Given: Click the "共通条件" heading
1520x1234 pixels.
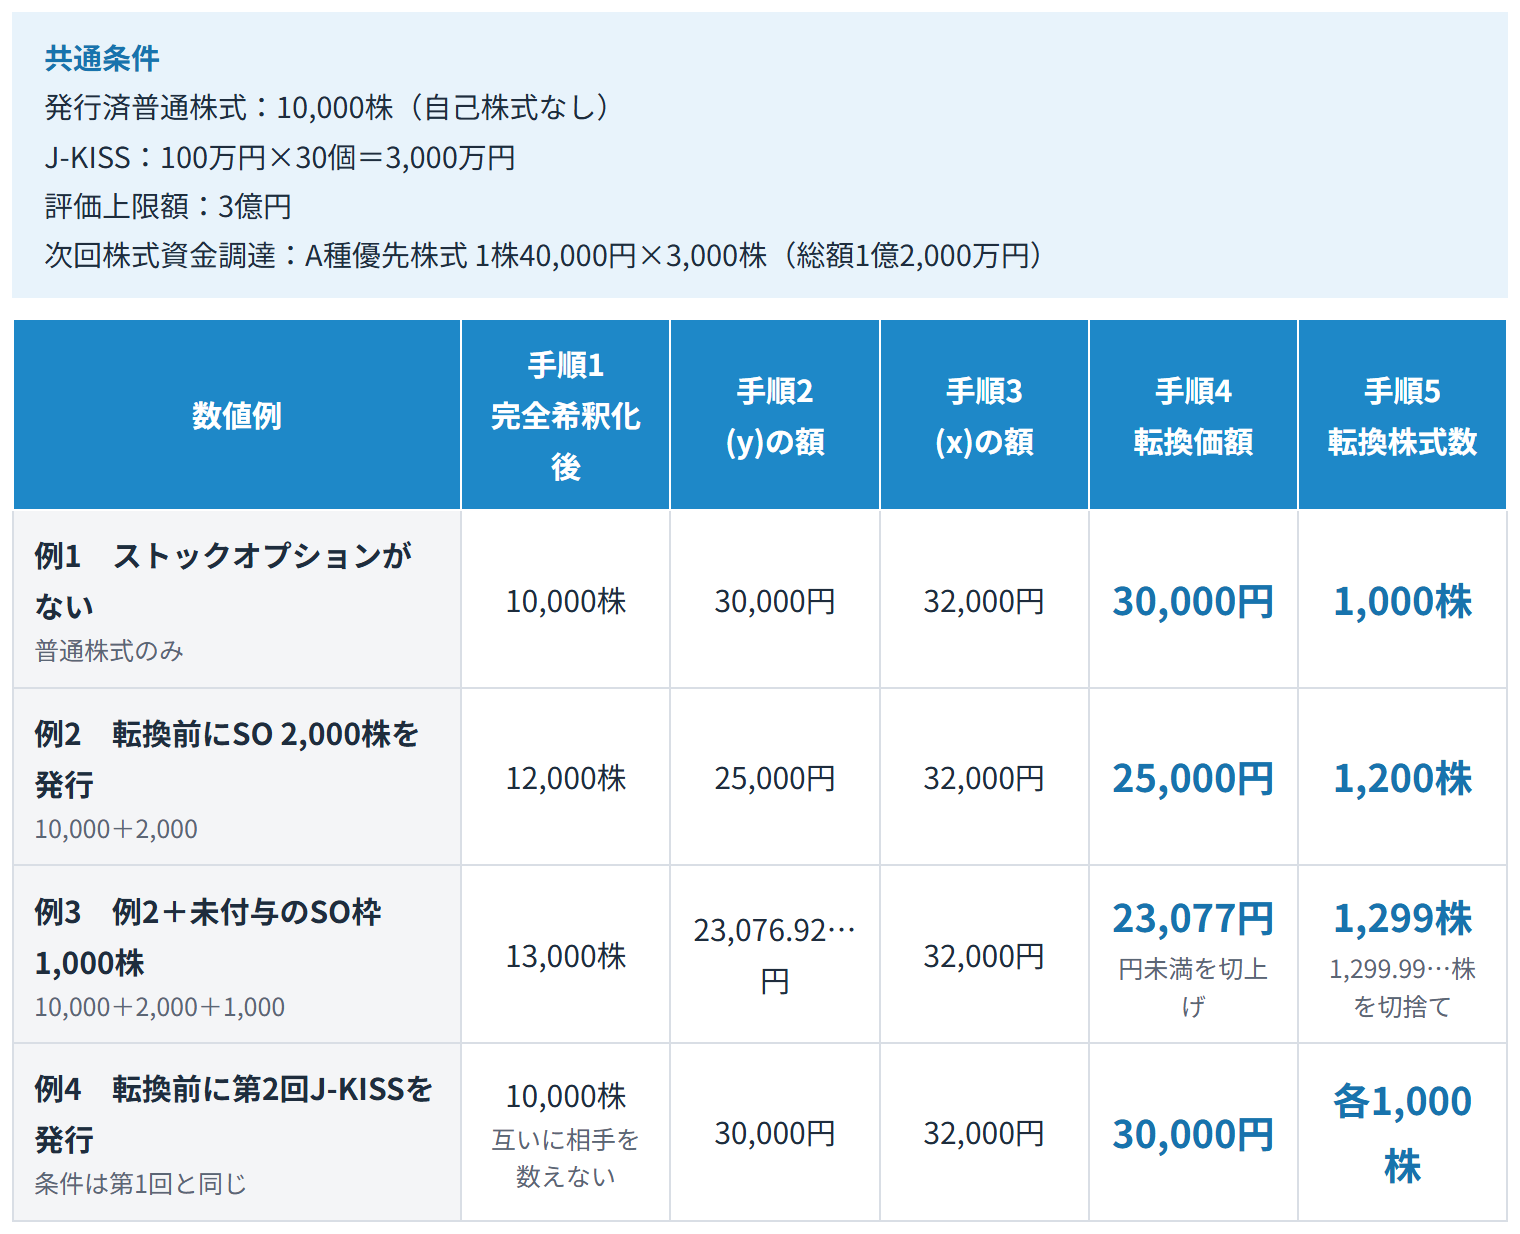Looking at the screenshot, I should point(102,59).
